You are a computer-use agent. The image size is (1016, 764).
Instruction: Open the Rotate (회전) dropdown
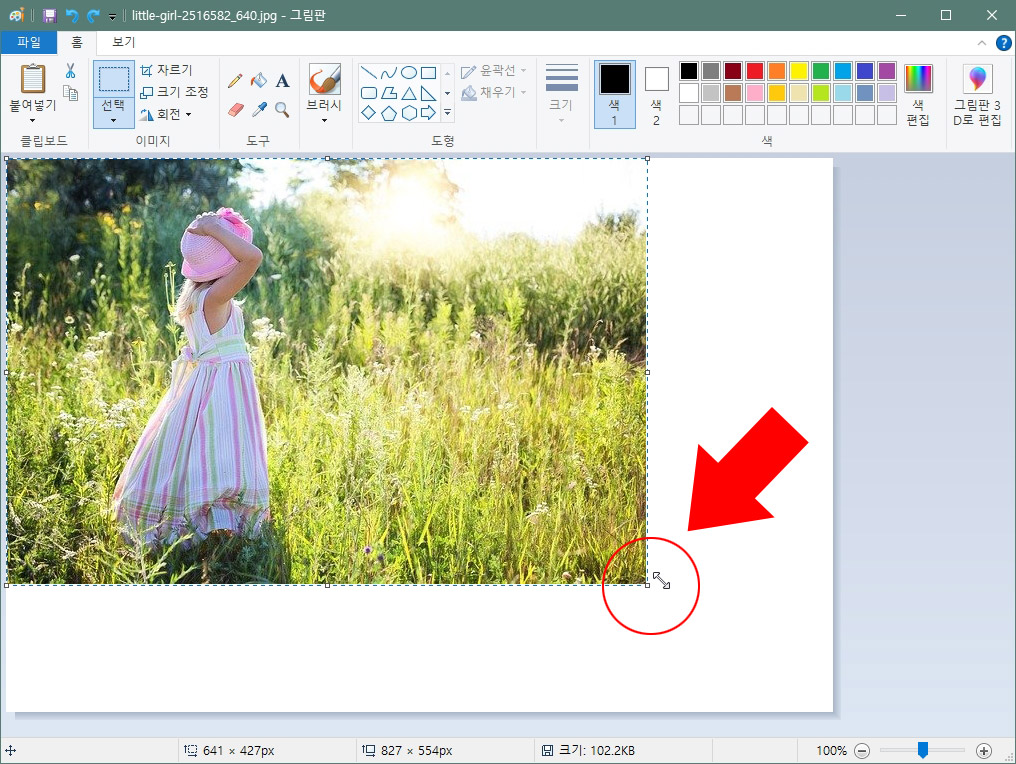(166, 115)
